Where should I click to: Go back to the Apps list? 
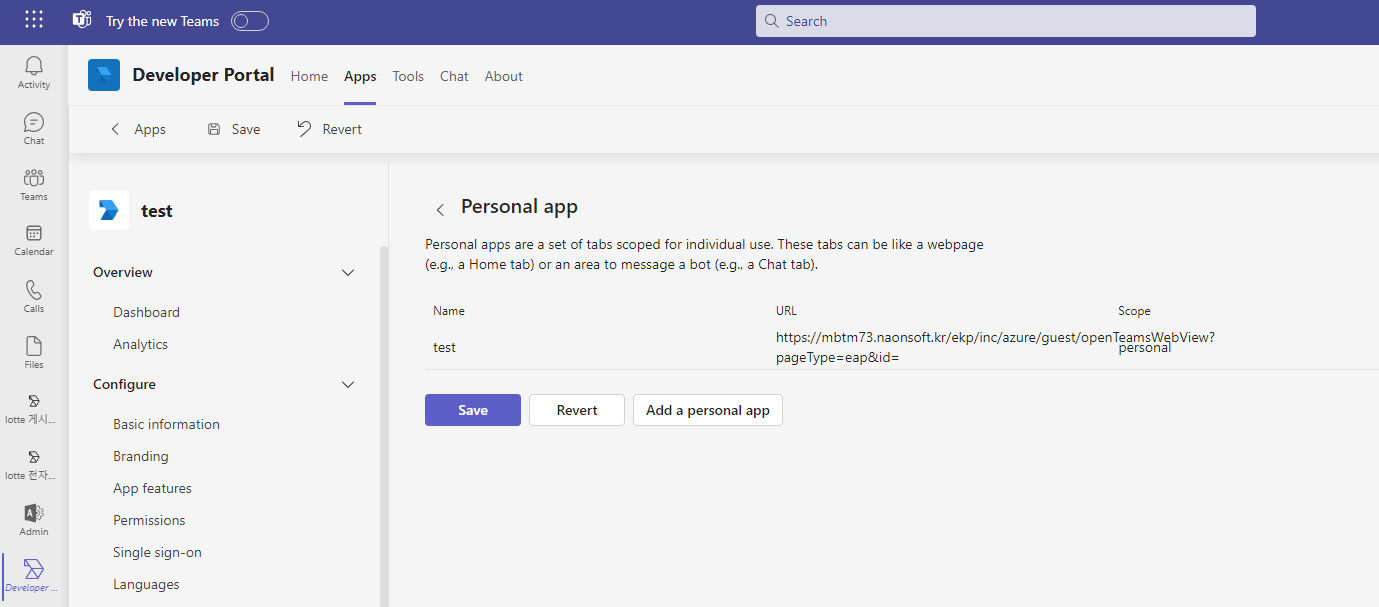[137, 129]
